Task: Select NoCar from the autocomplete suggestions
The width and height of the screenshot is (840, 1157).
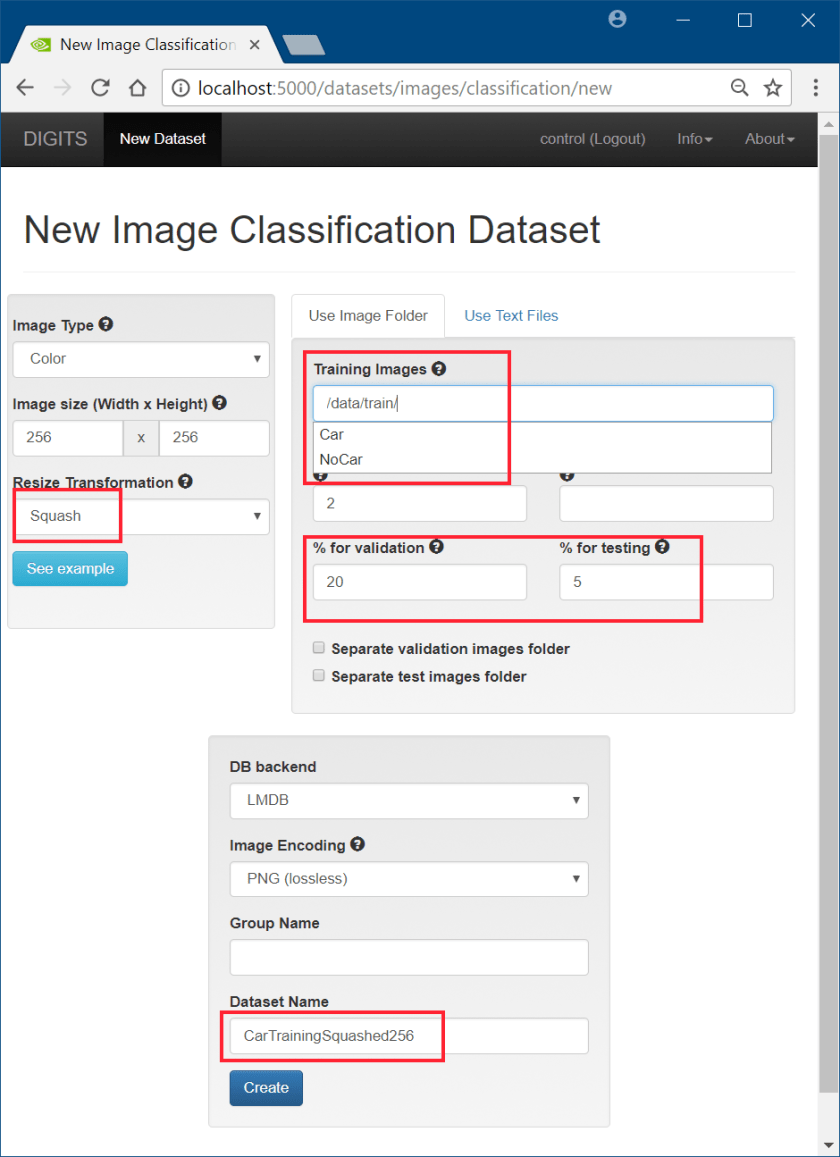Action: 341,460
